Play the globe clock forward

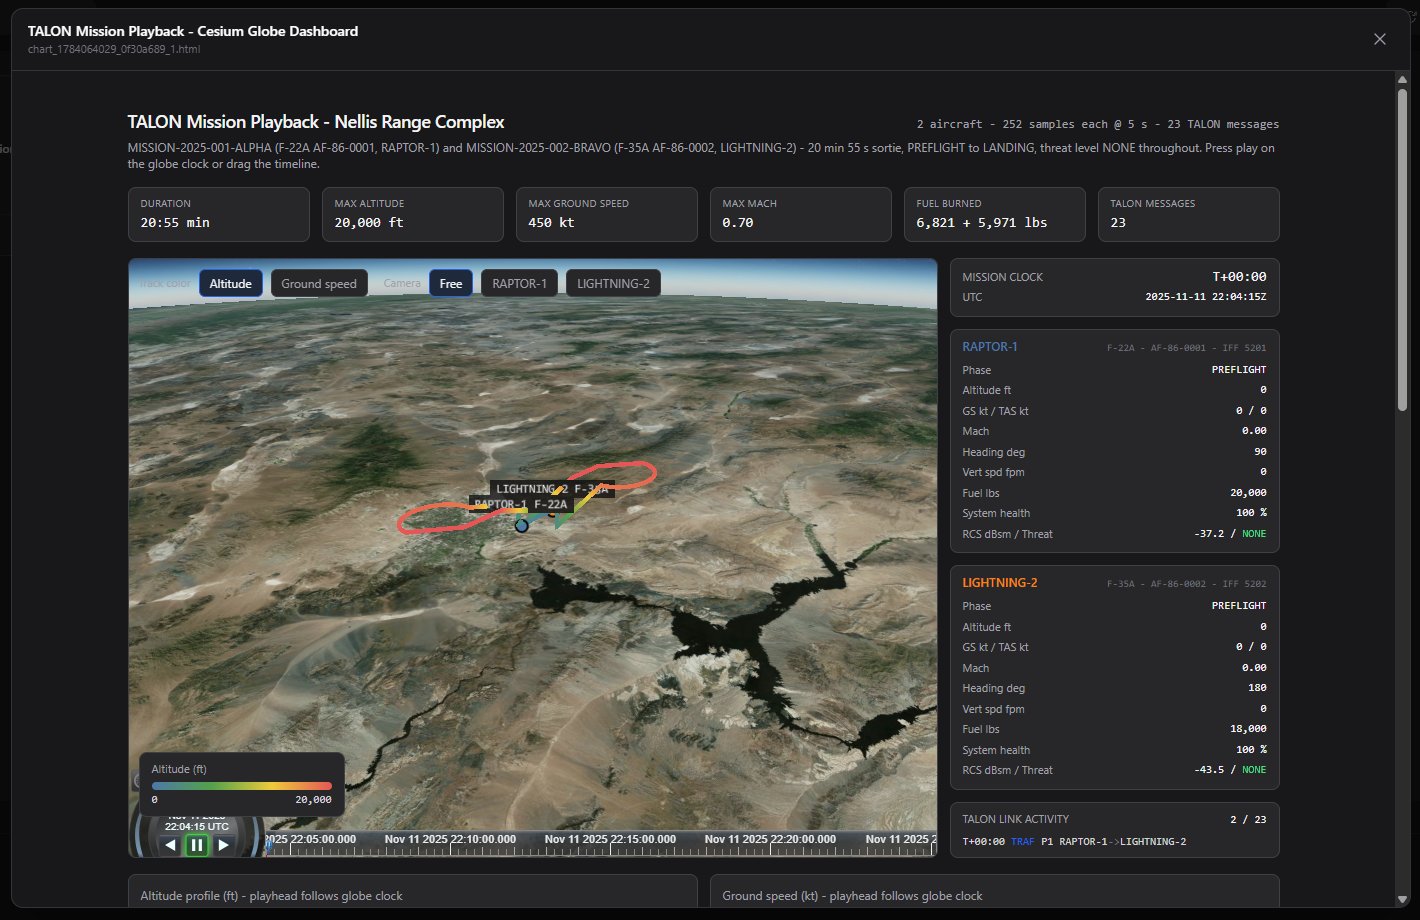223,845
